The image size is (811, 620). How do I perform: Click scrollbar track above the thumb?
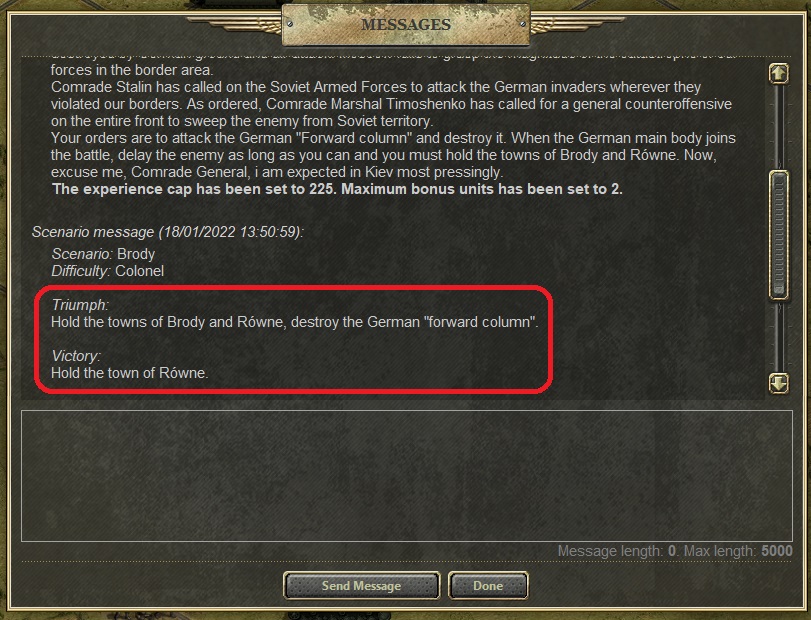pos(779,127)
